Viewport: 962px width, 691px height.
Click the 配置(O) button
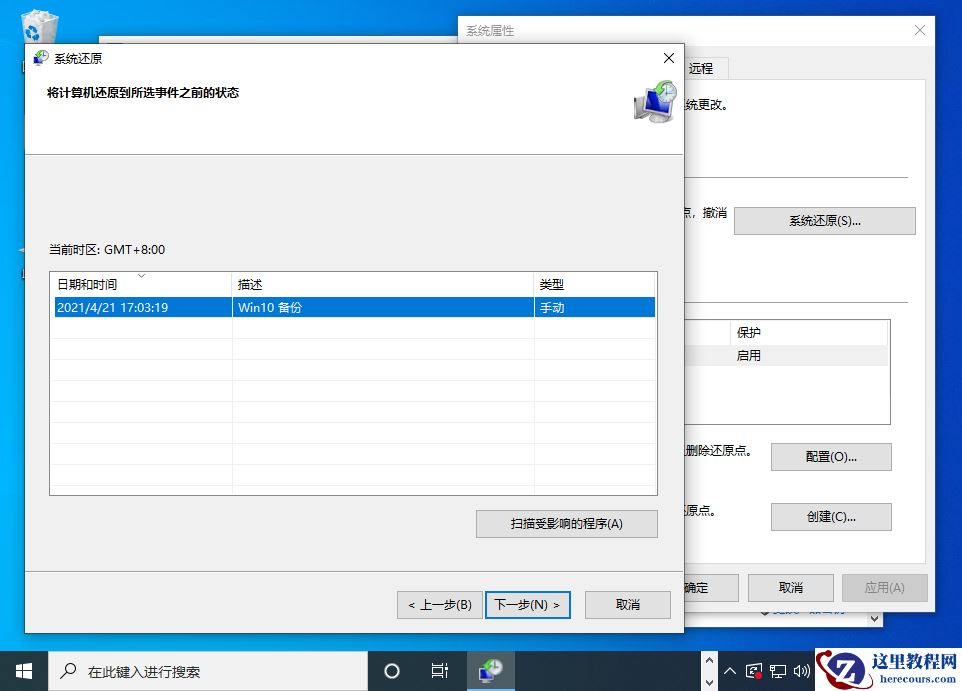830,456
